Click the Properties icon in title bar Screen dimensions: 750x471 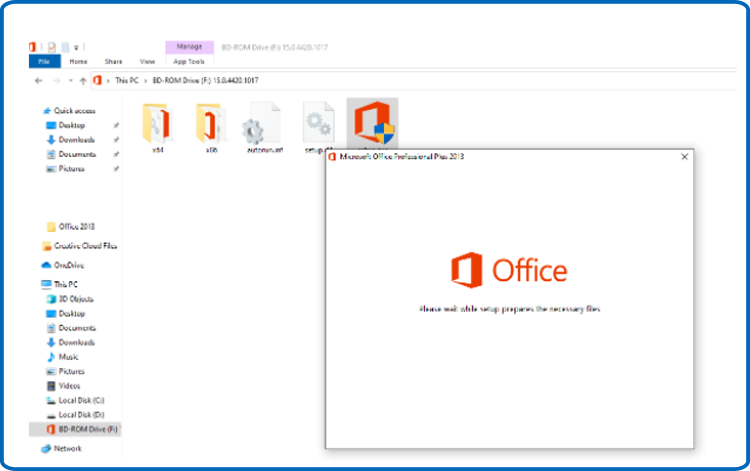pos(52,47)
